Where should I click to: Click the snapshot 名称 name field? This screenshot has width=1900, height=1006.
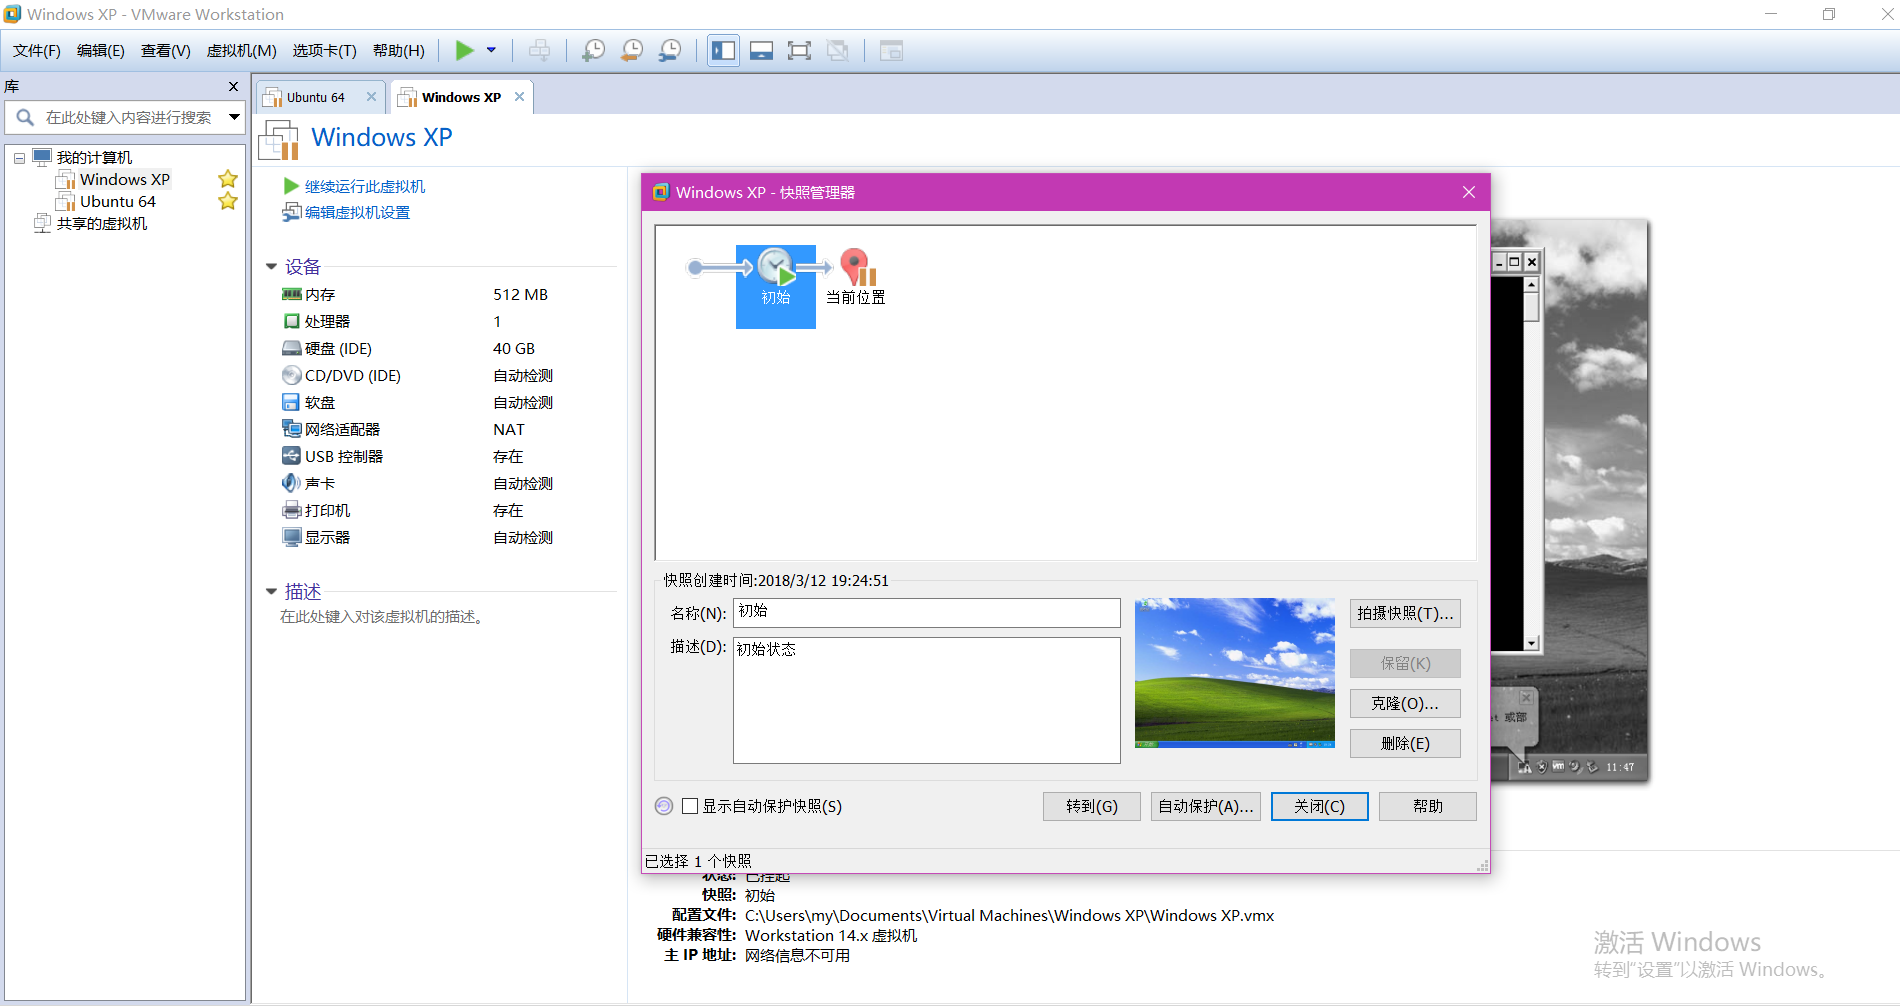coord(927,613)
